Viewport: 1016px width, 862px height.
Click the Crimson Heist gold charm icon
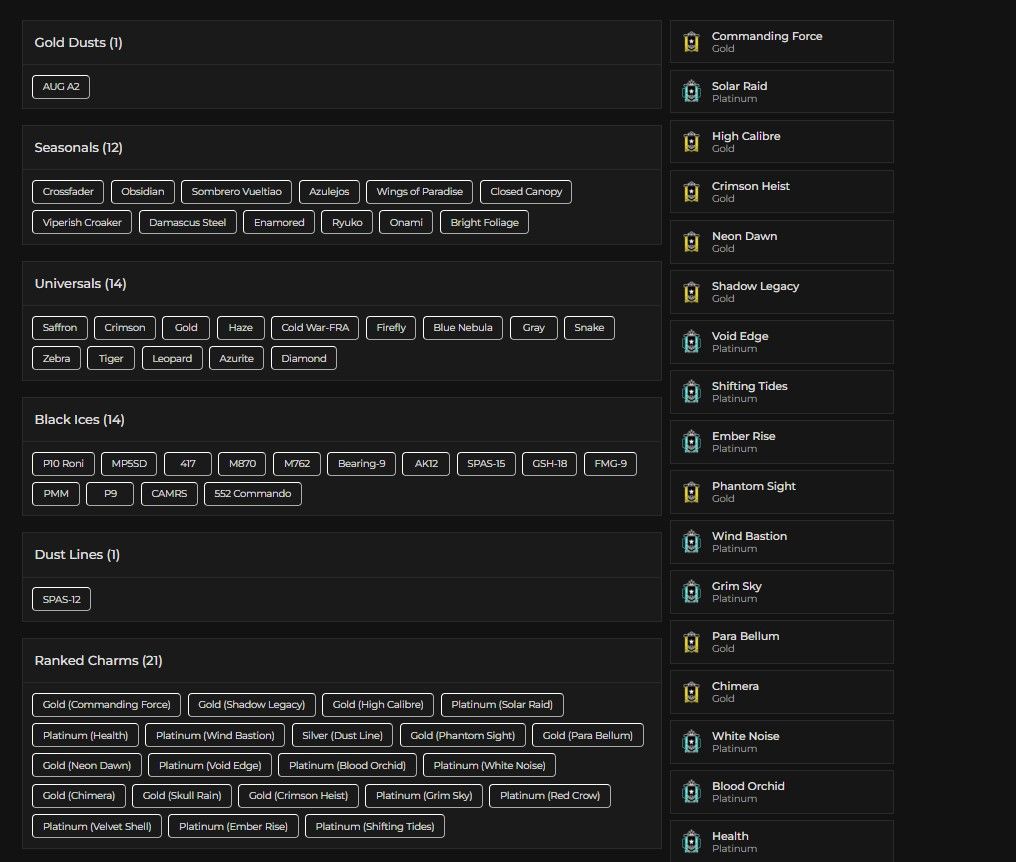691,192
